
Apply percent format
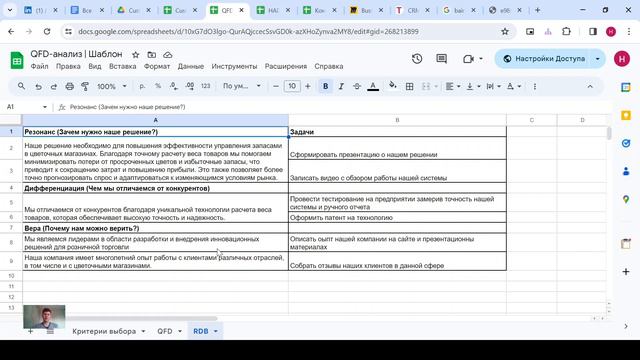(158, 86)
